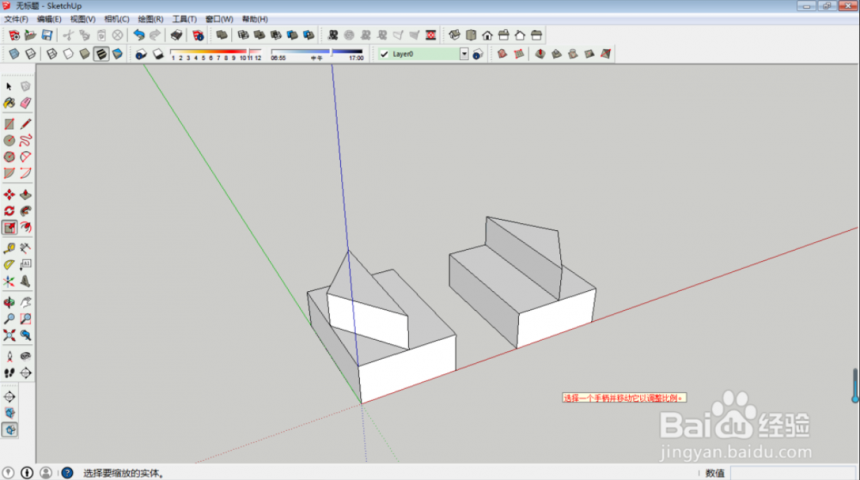The image size is (860, 480).
Task: Switch to Home house standard view
Action: pyautogui.click(x=487, y=36)
